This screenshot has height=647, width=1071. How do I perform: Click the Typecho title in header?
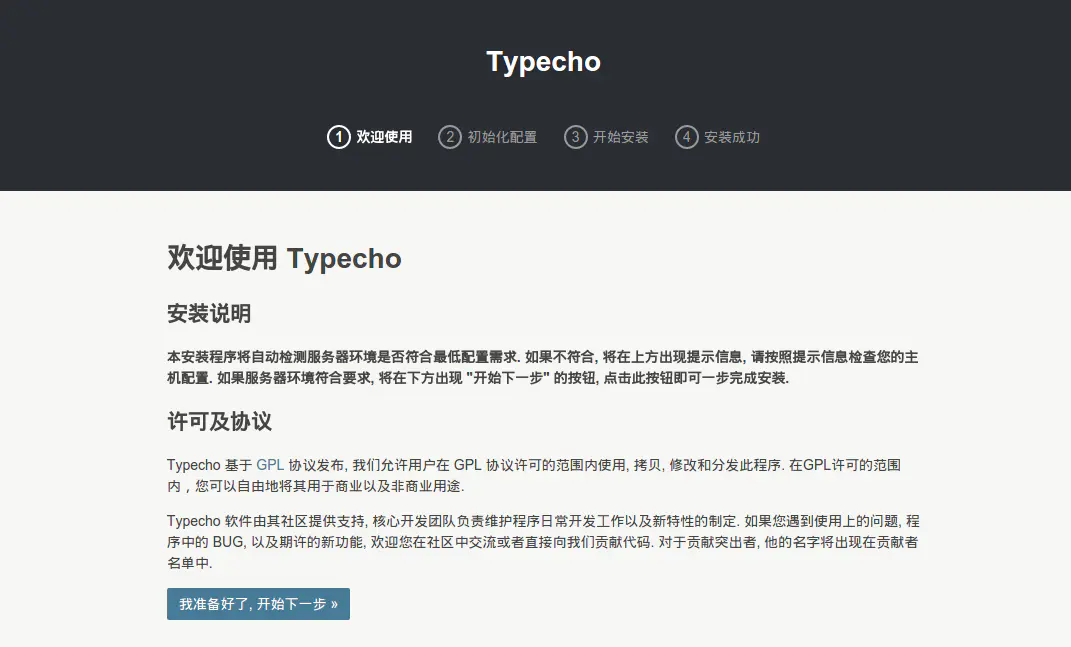coord(543,62)
